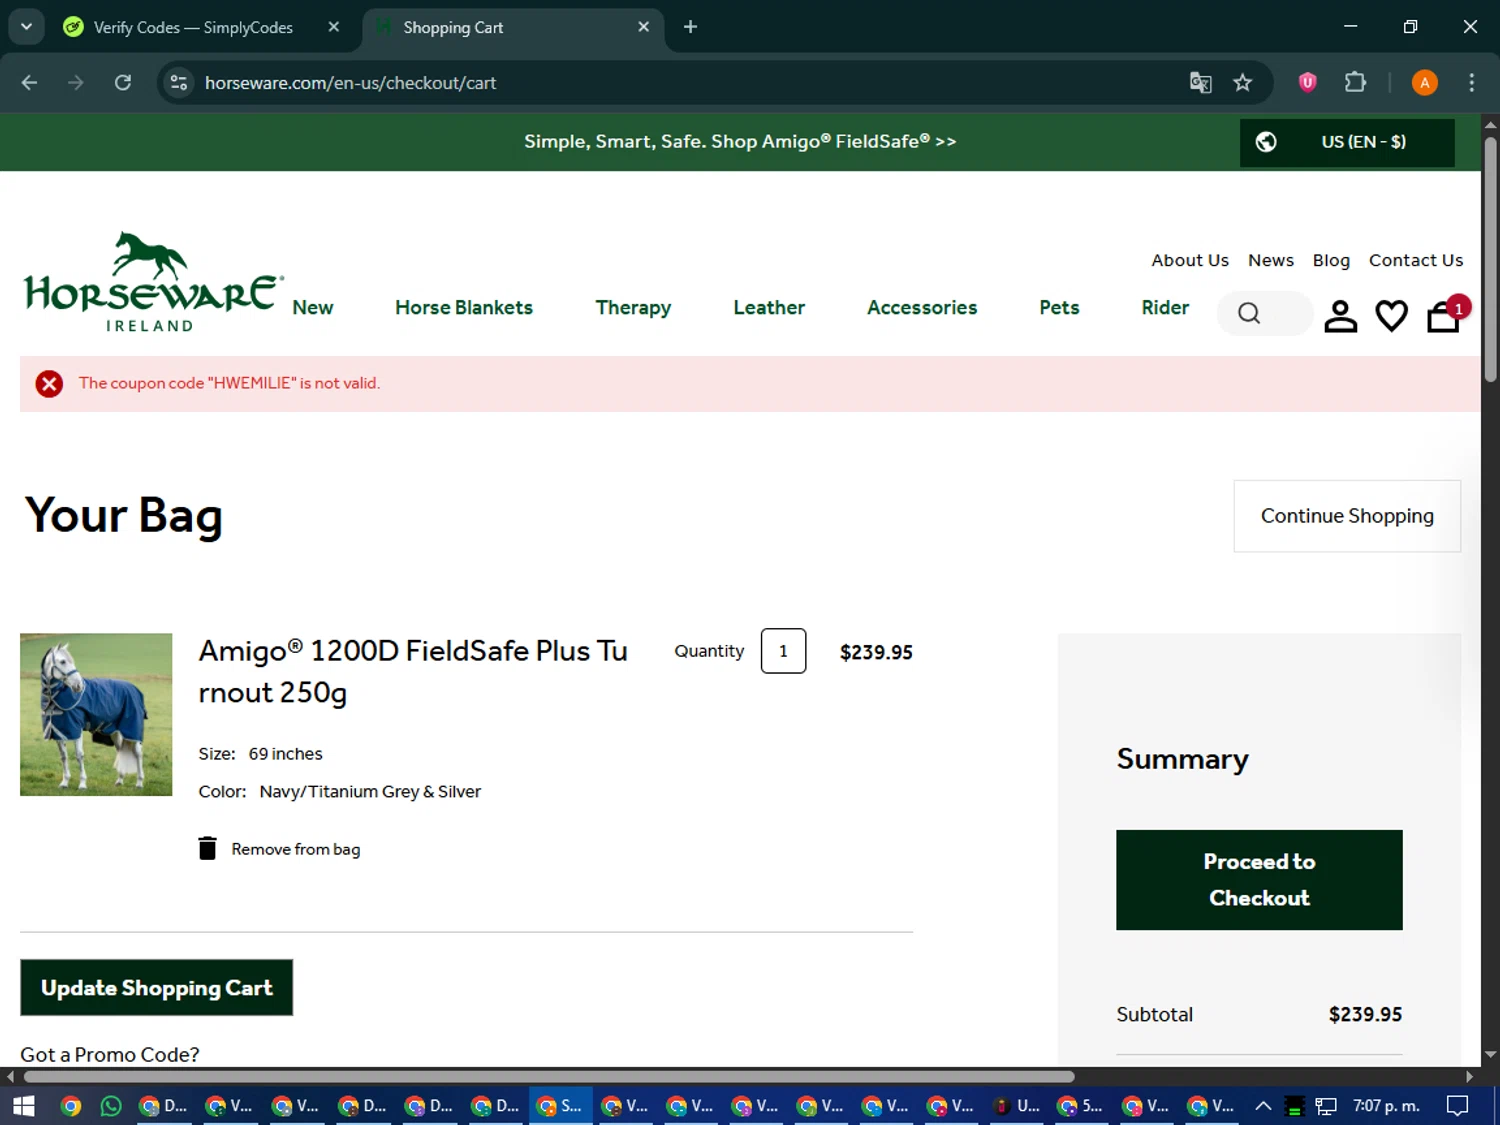Open the Amigo 1200D FieldSafe Plus product title
1500x1125 pixels.
(x=413, y=671)
